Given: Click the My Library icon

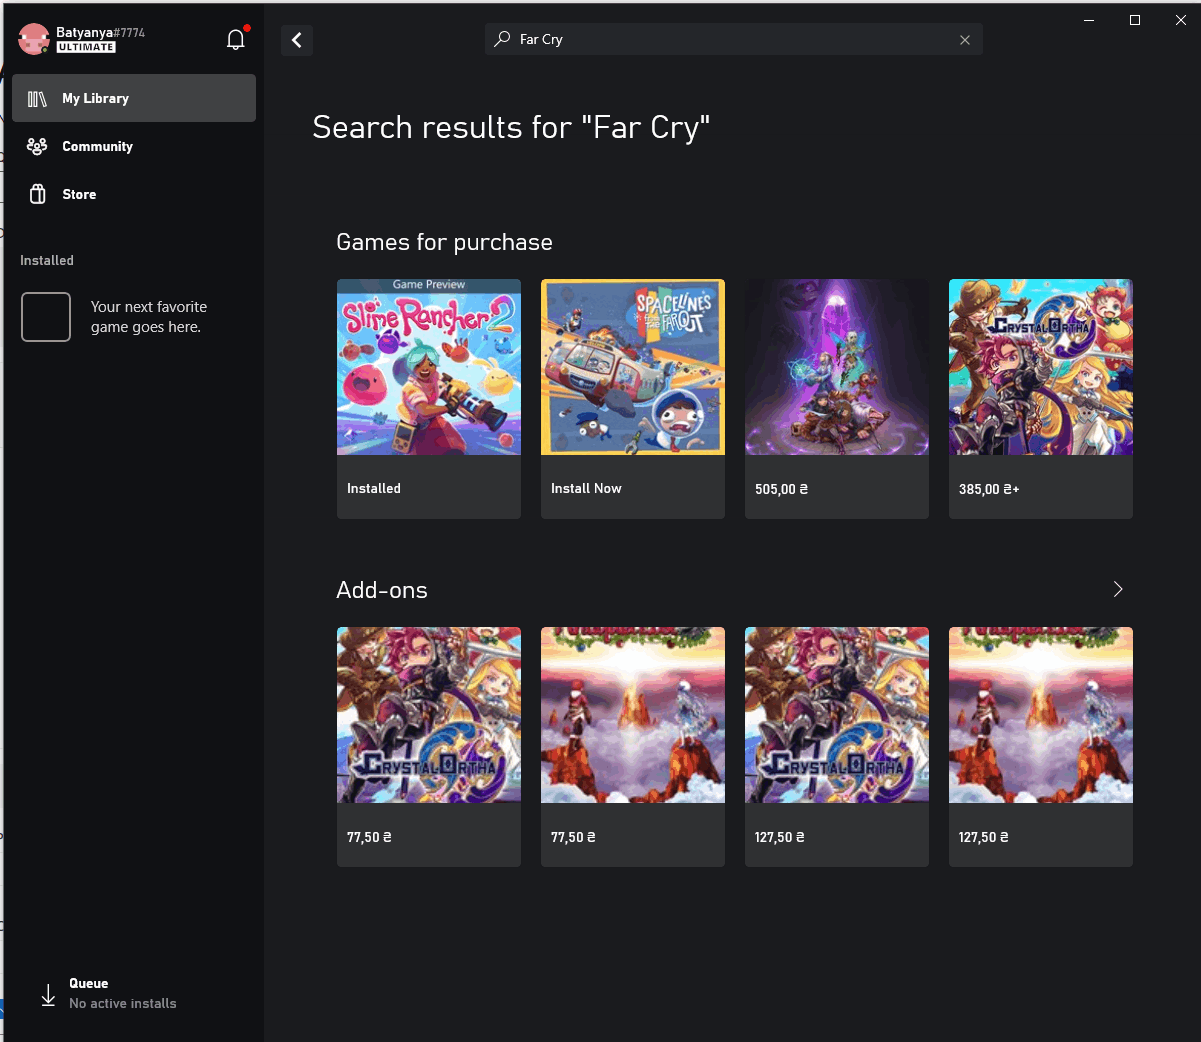Looking at the screenshot, I should pos(37,99).
